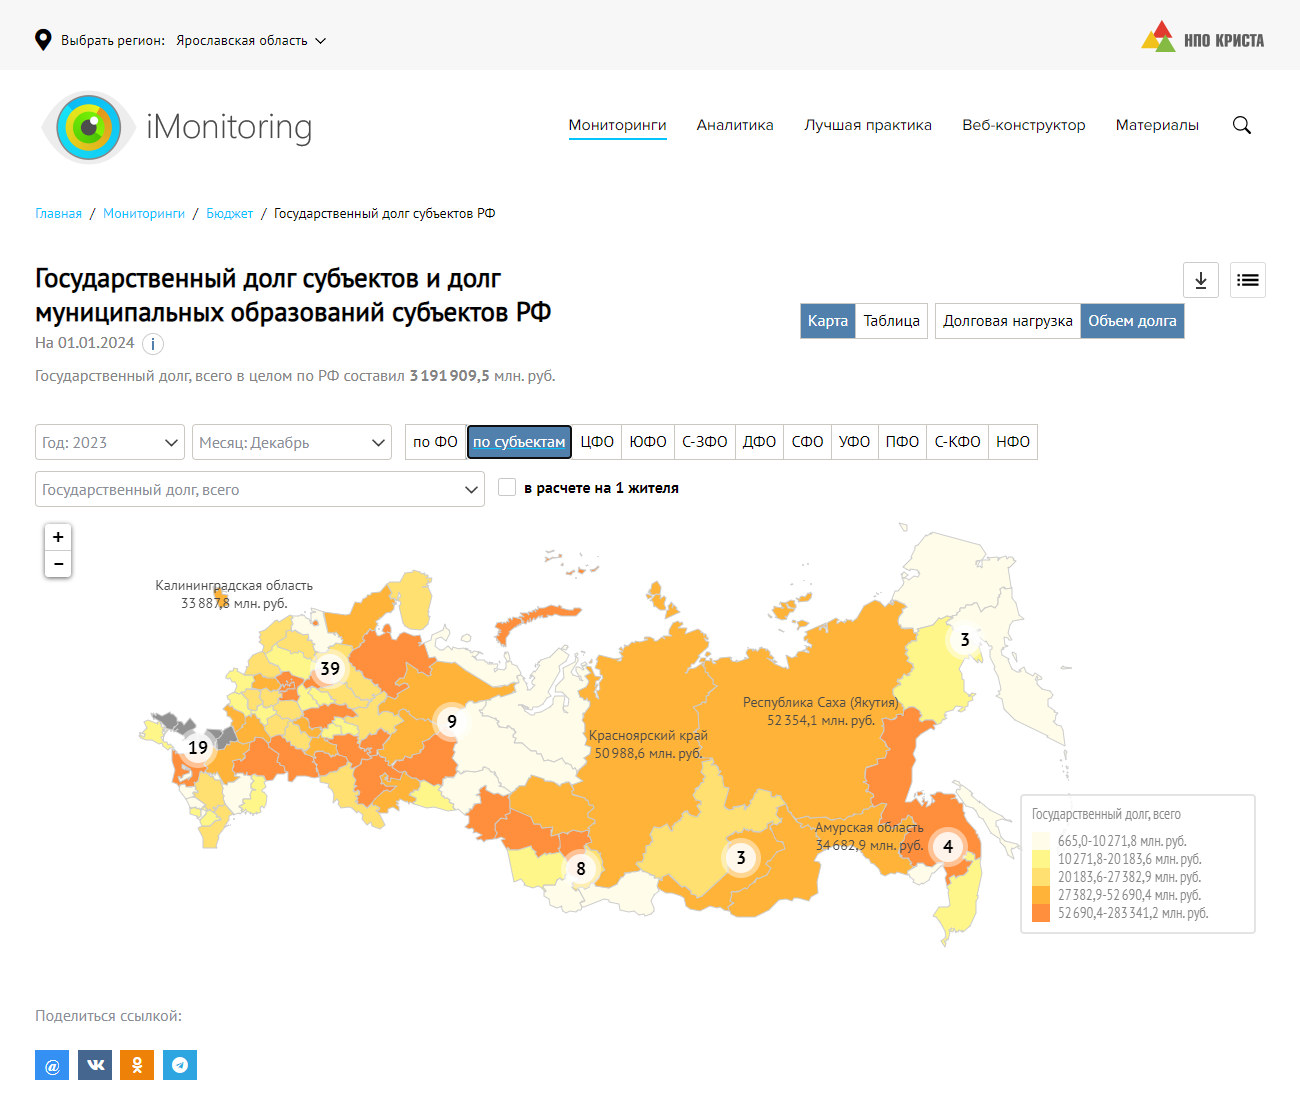This screenshot has width=1300, height=1104.
Task: Open the Главная breadcrumb link
Action: pos(58,213)
